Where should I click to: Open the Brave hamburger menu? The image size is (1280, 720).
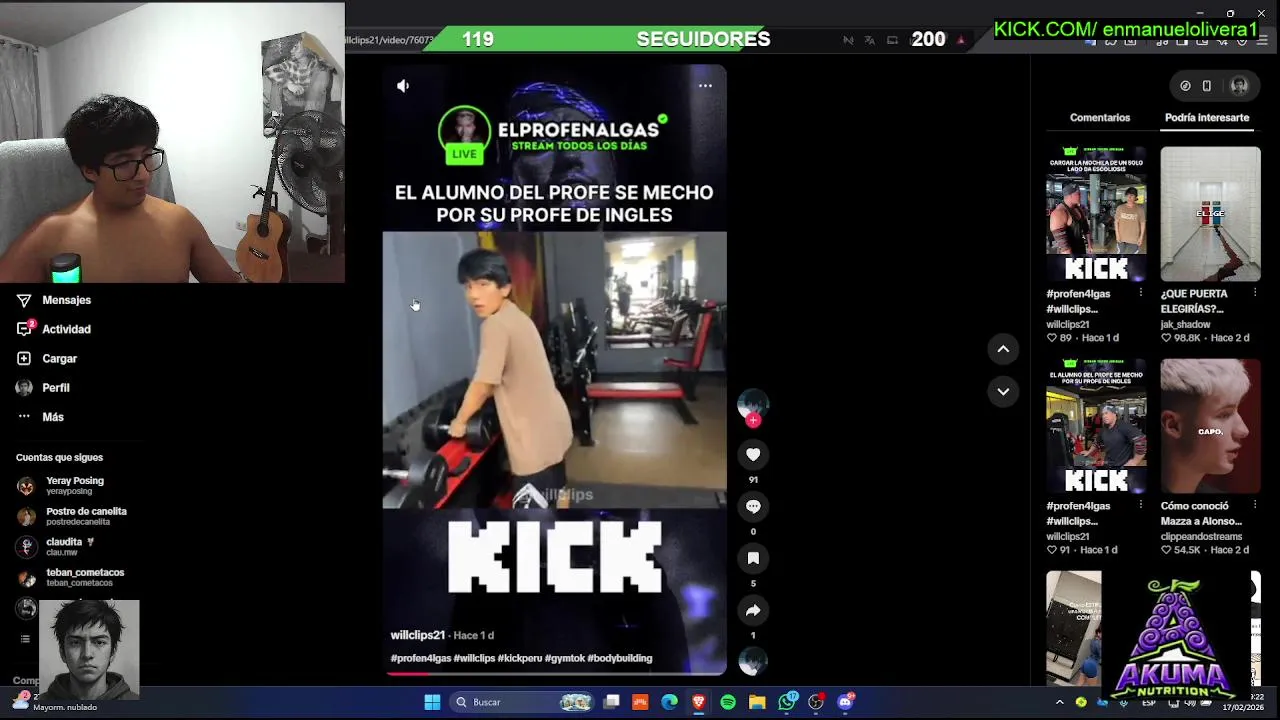point(1263,40)
